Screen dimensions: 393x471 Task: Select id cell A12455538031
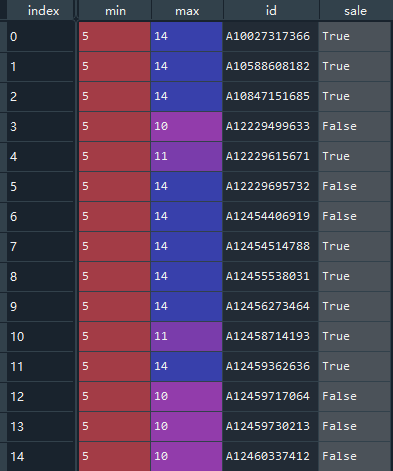click(x=270, y=276)
